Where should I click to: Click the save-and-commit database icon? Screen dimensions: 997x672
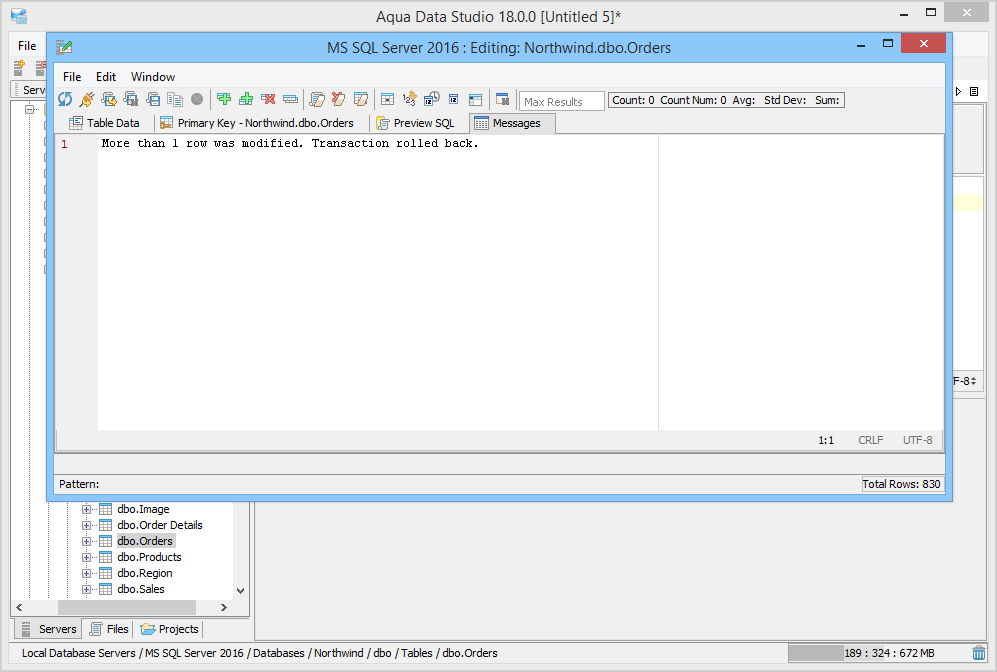[x=109, y=99]
